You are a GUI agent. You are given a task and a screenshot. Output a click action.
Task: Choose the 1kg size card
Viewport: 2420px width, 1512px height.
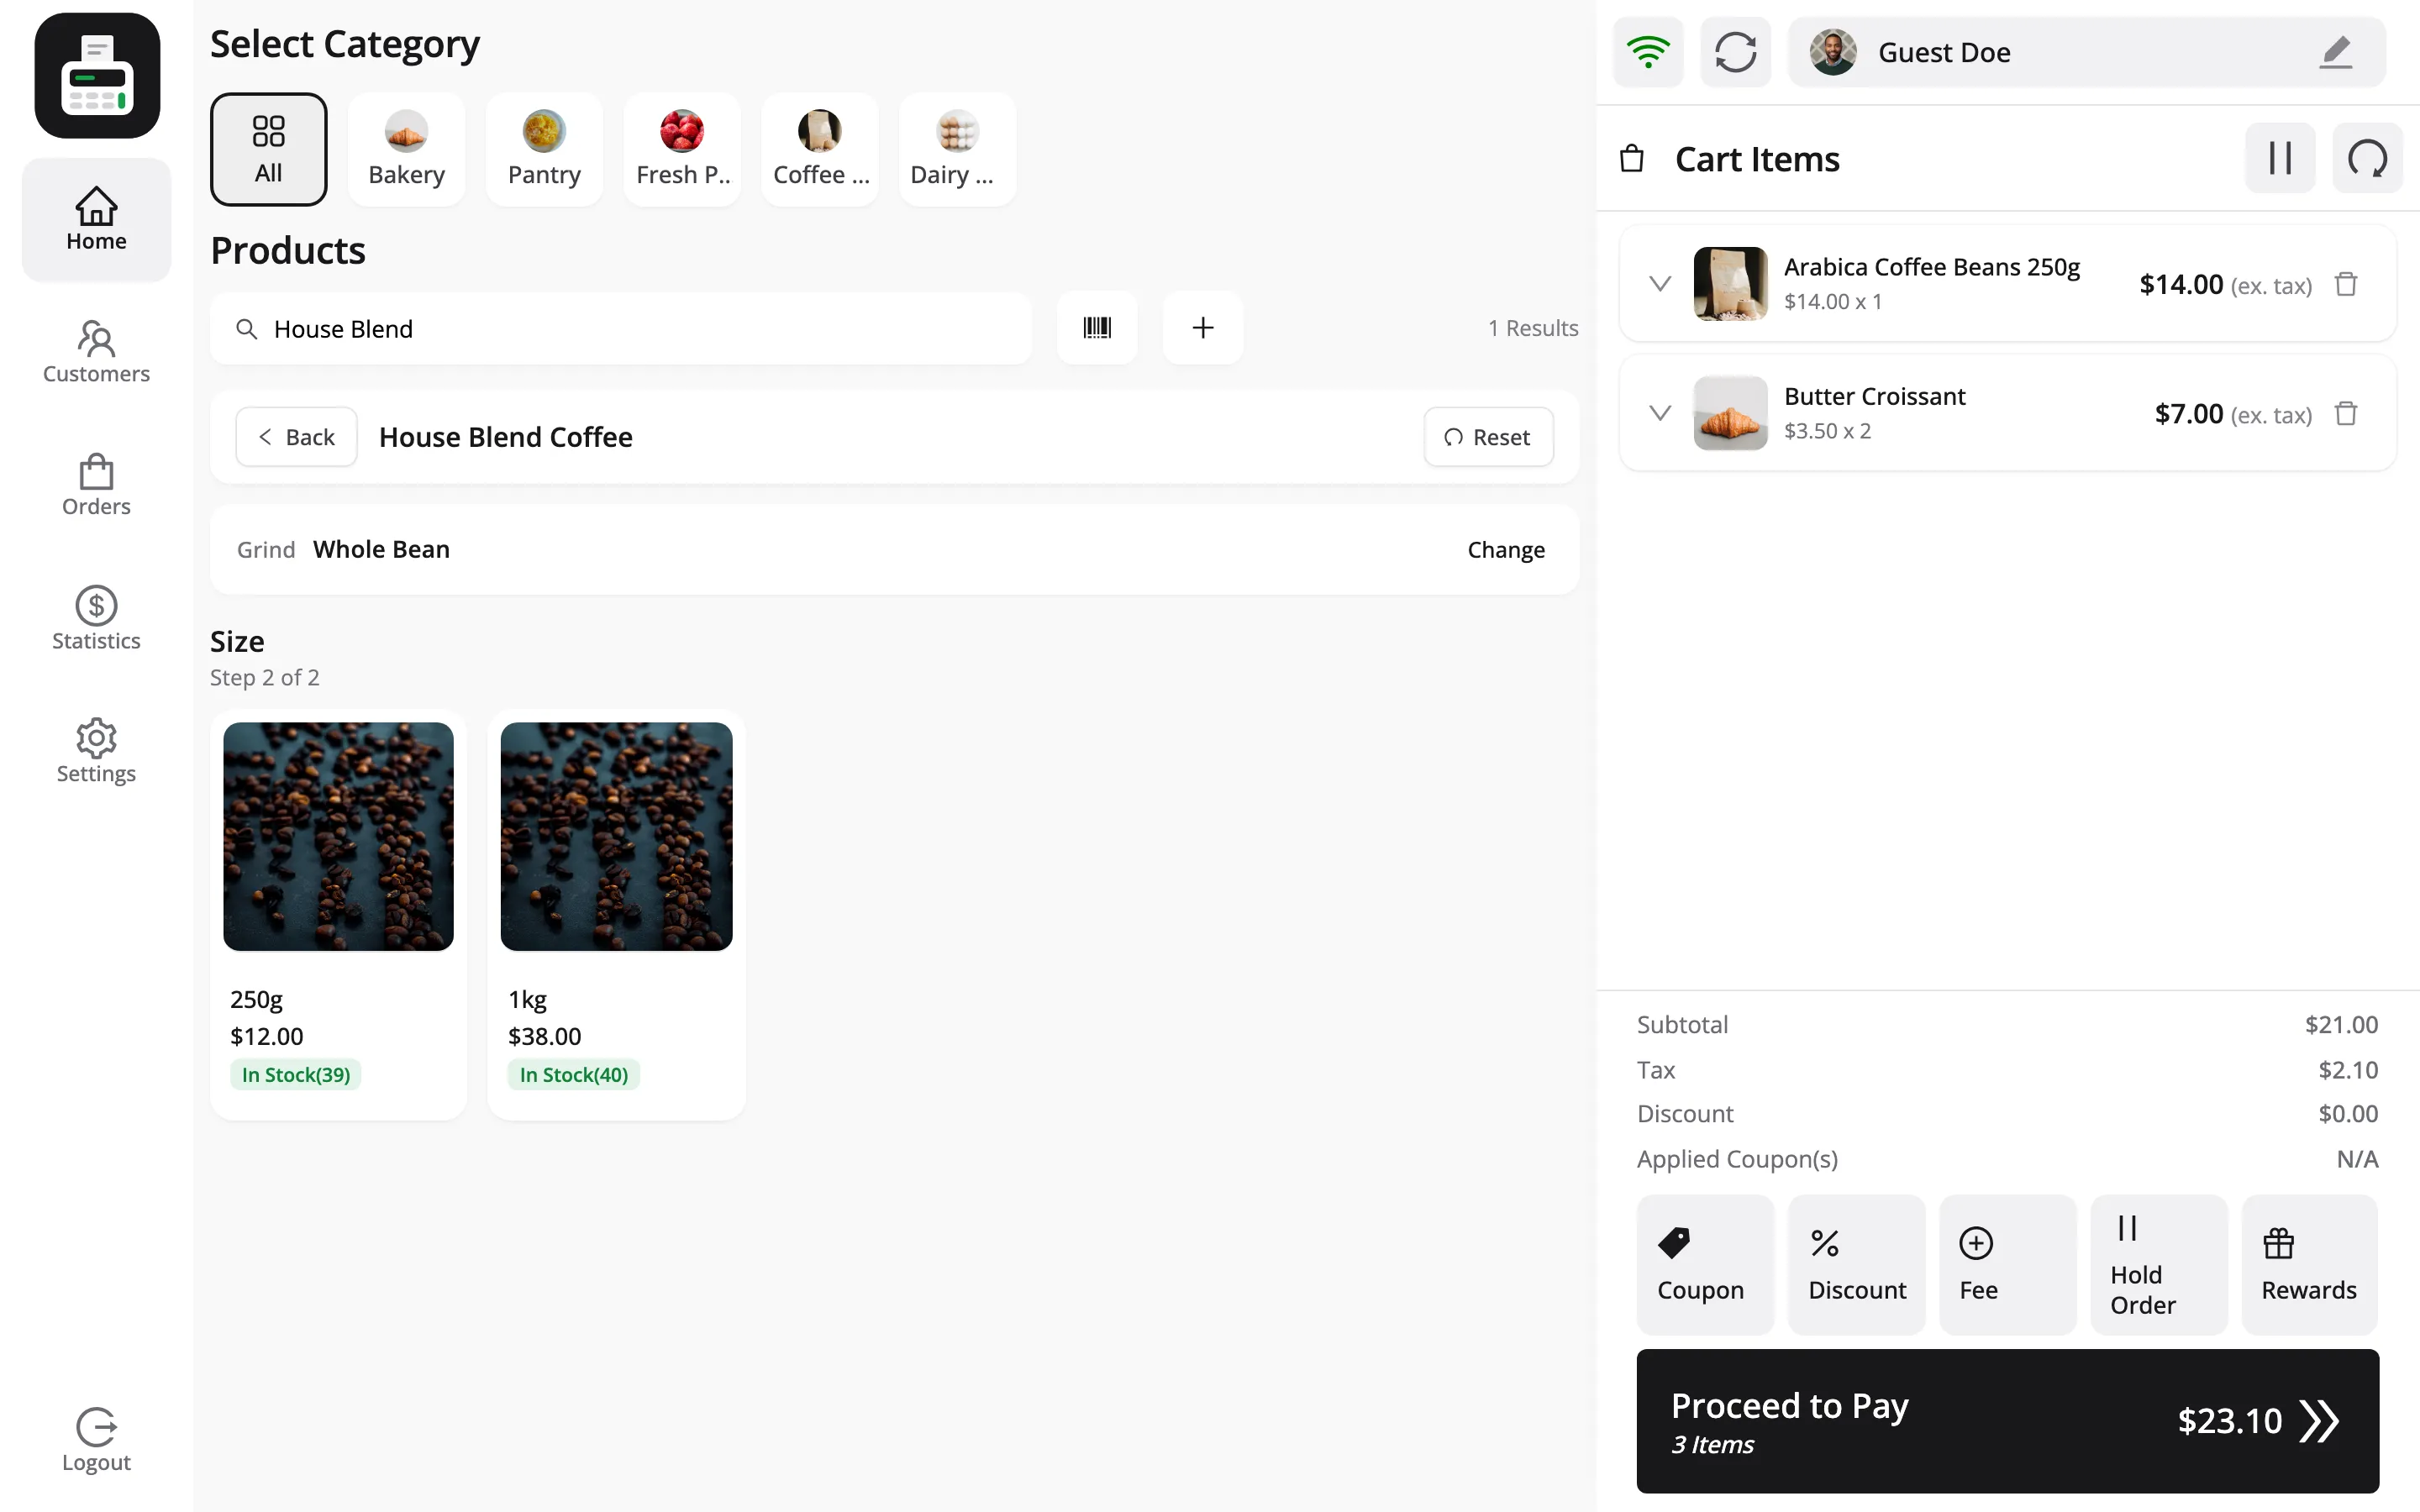click(616, 915)
